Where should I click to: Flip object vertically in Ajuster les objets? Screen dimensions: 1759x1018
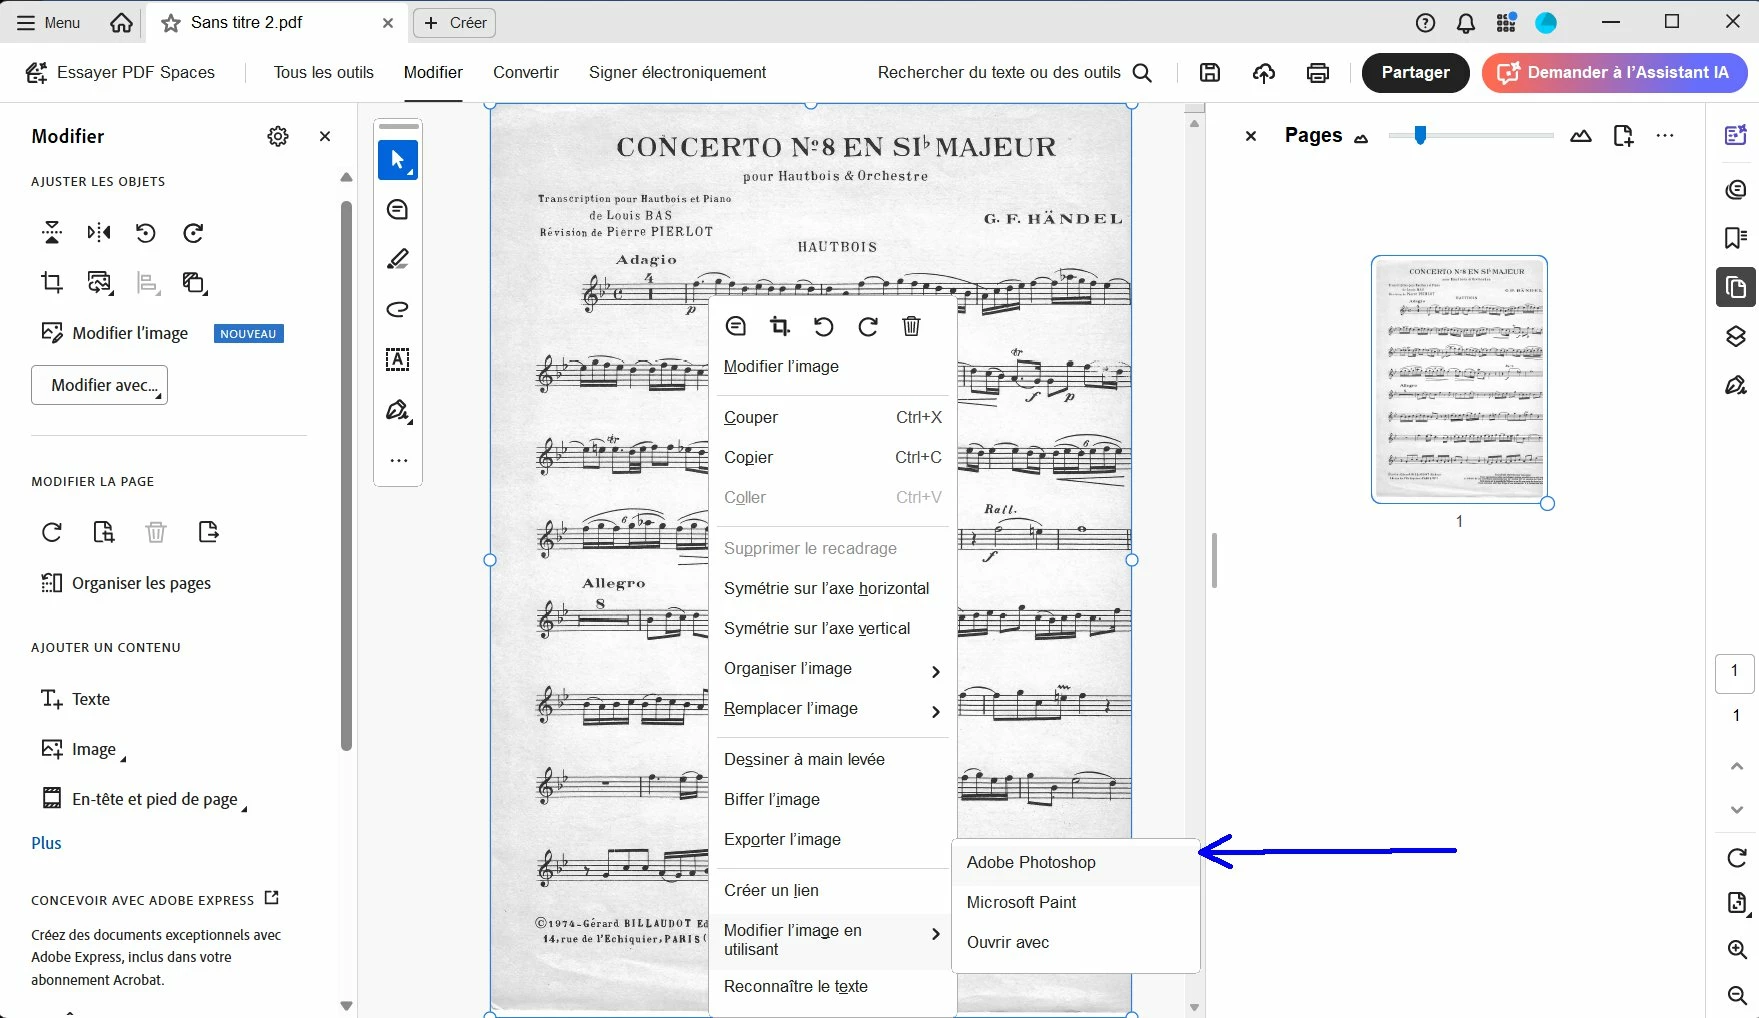52,233
